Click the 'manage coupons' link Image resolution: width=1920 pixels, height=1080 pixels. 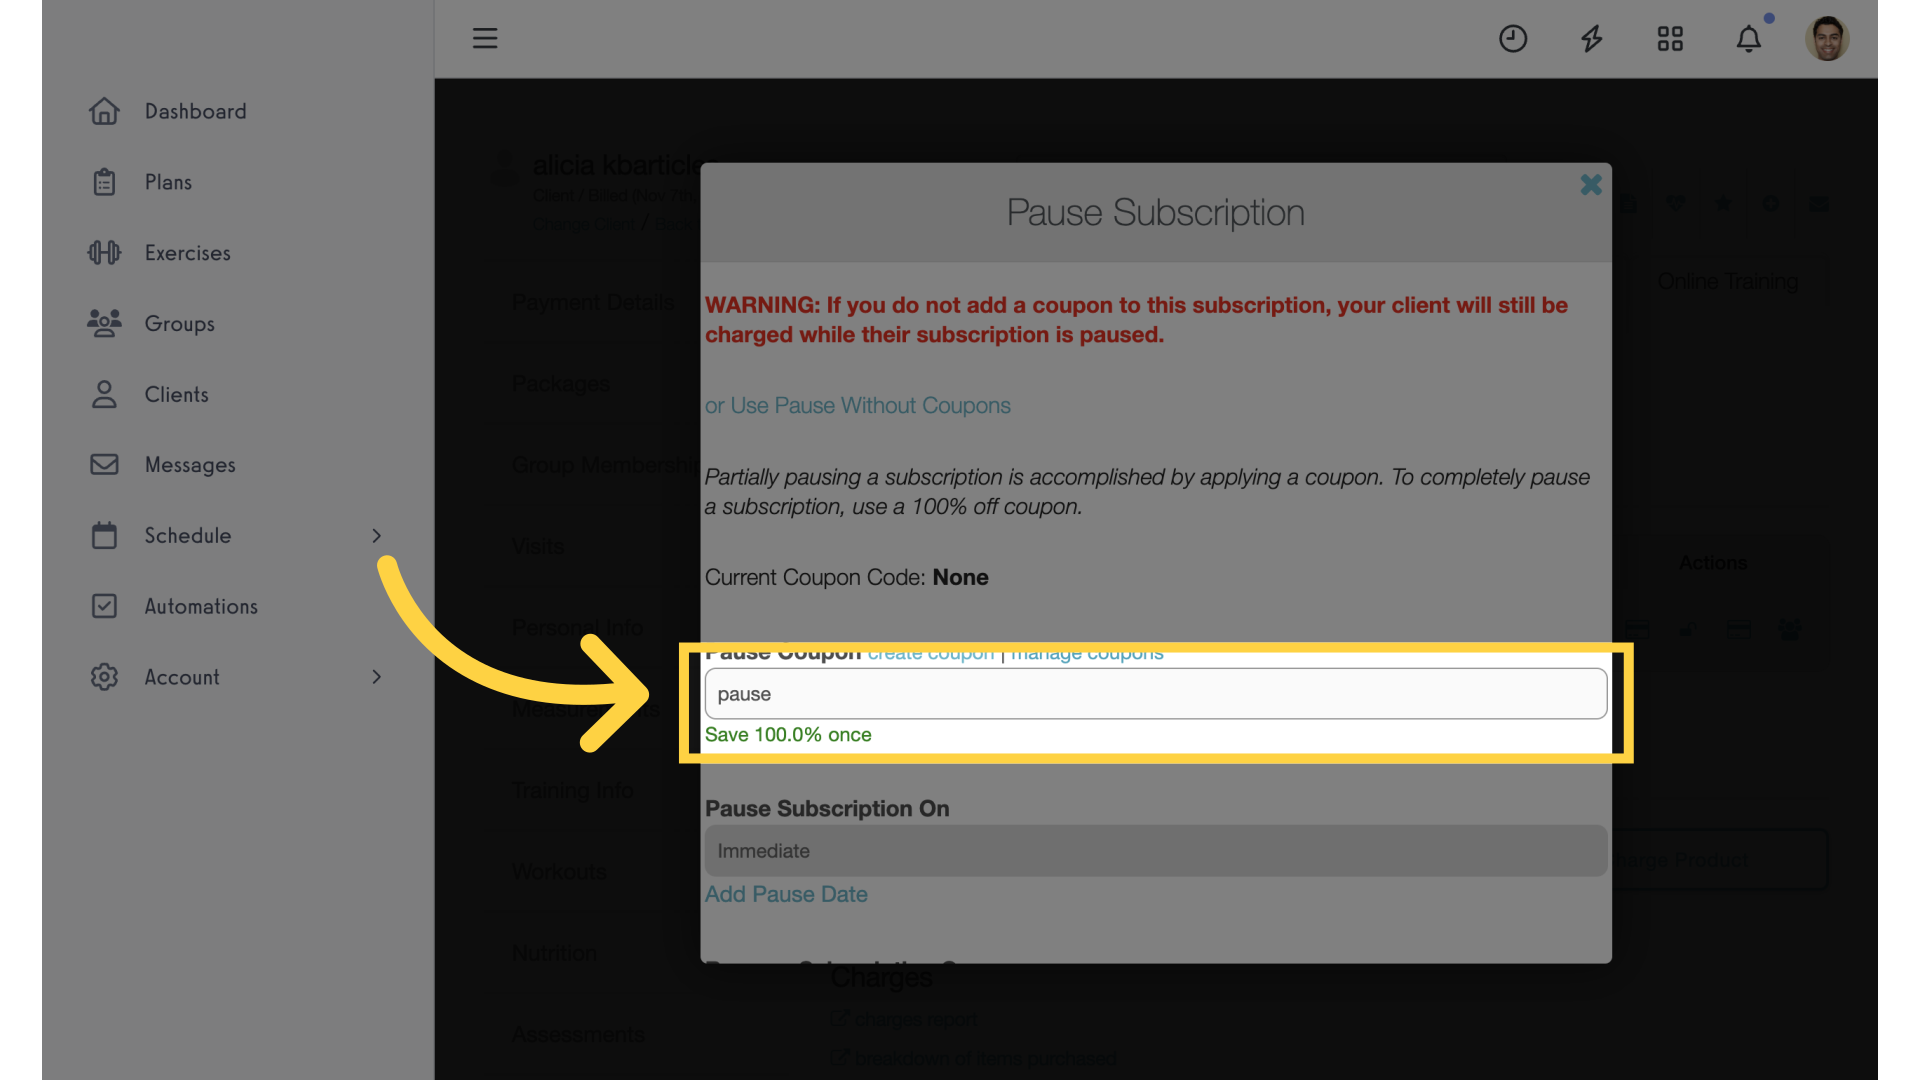pos(1085,651)
